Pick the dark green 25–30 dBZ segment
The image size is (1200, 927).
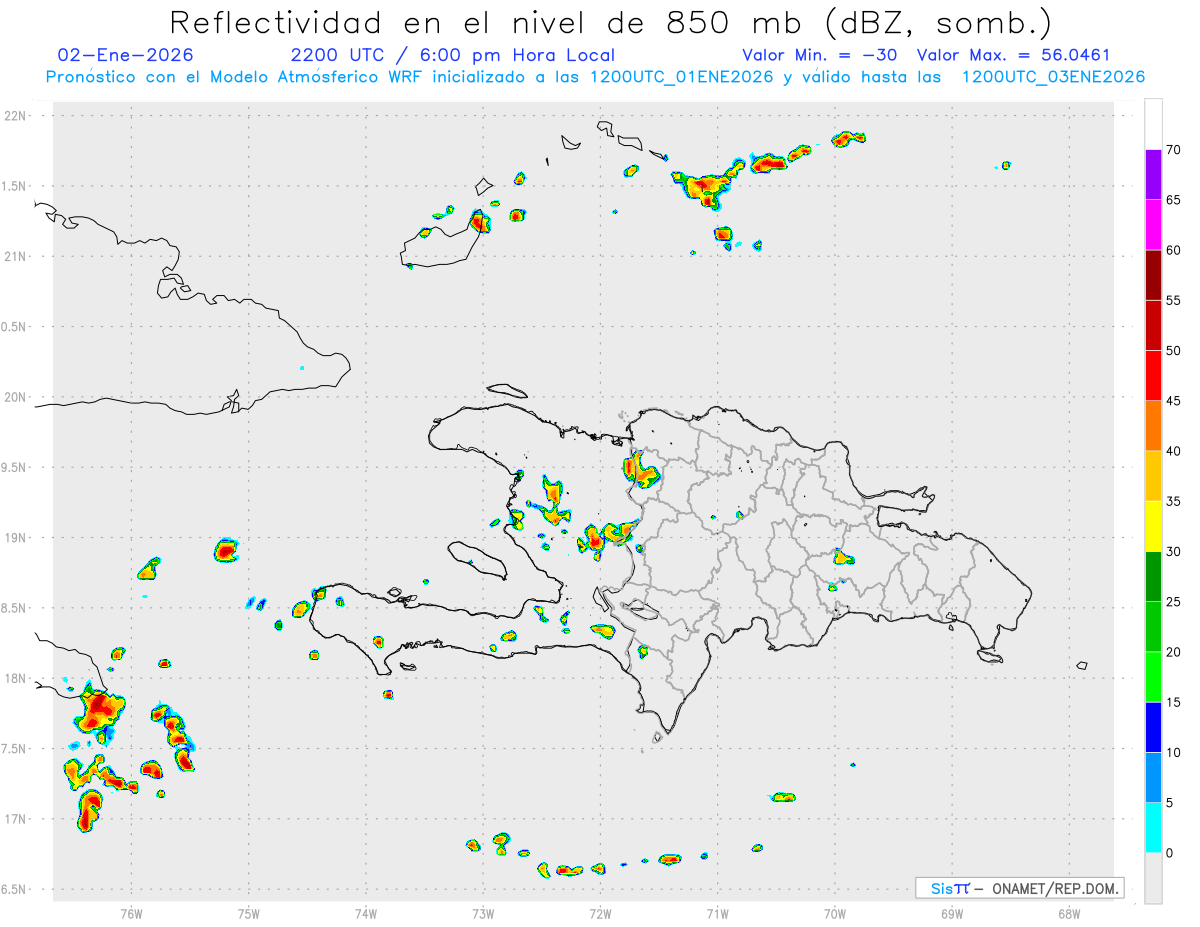[1153, 577]
